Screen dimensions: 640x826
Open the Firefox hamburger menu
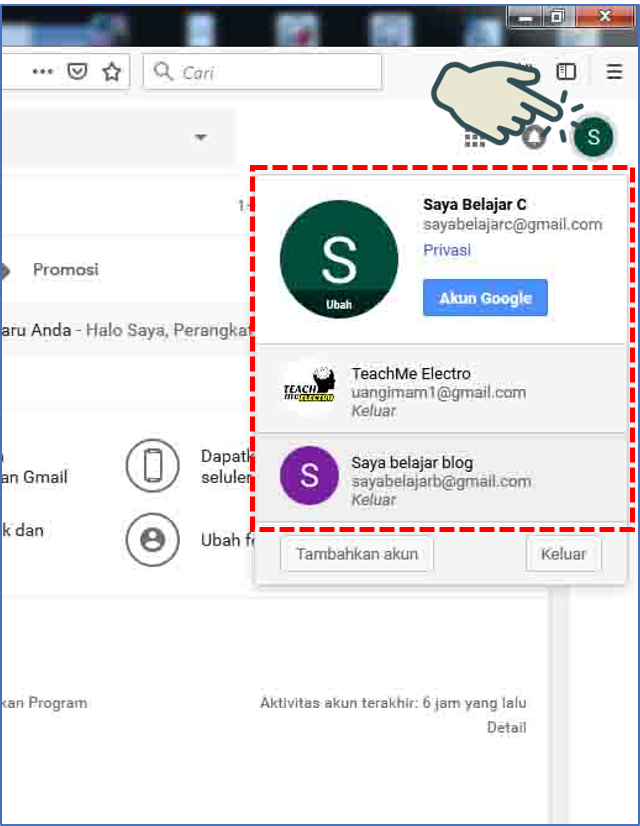(x=614, y=71)
